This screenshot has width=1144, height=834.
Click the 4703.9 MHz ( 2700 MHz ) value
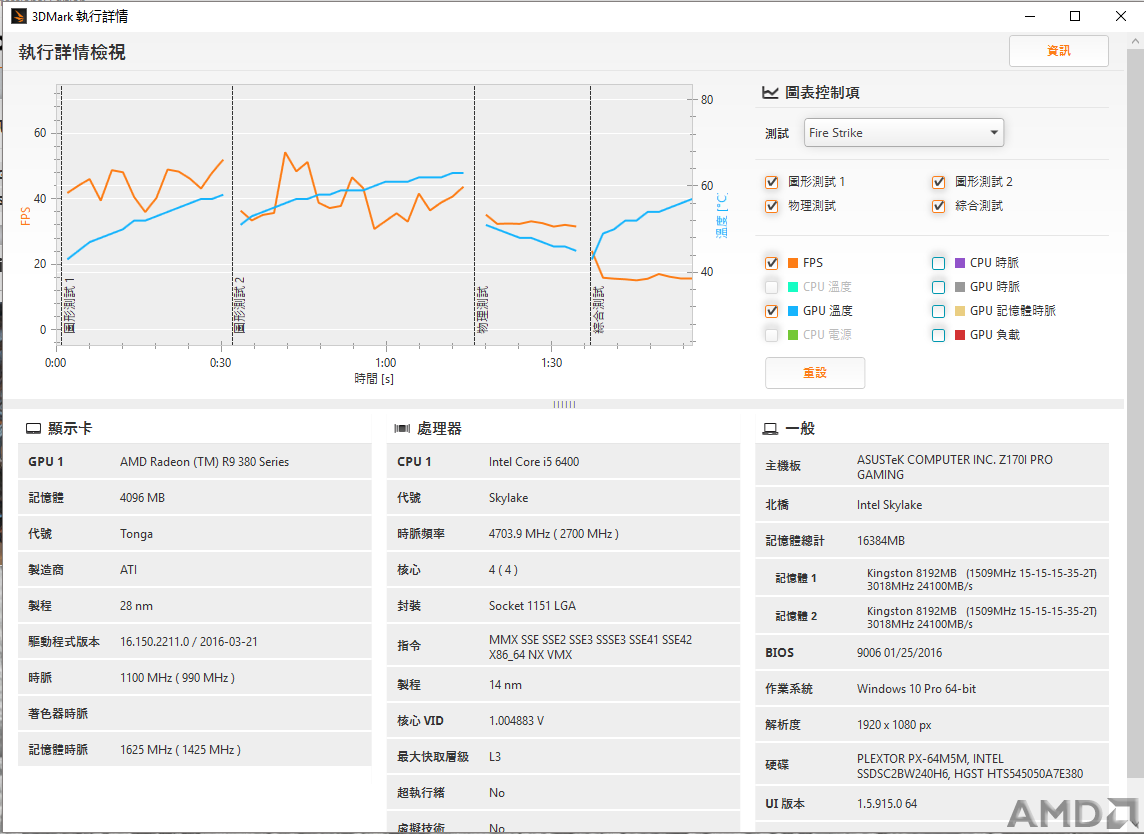[554, 533]
